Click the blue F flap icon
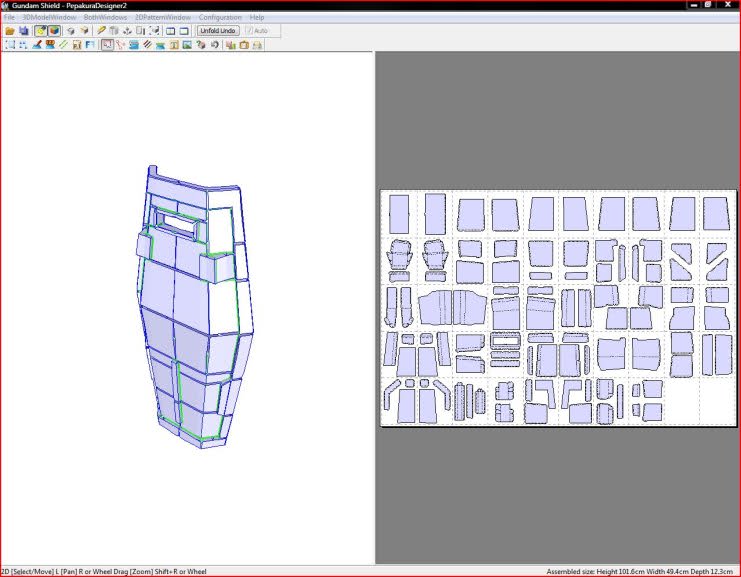This screenshot has width=741, height=577. (90, 45)
